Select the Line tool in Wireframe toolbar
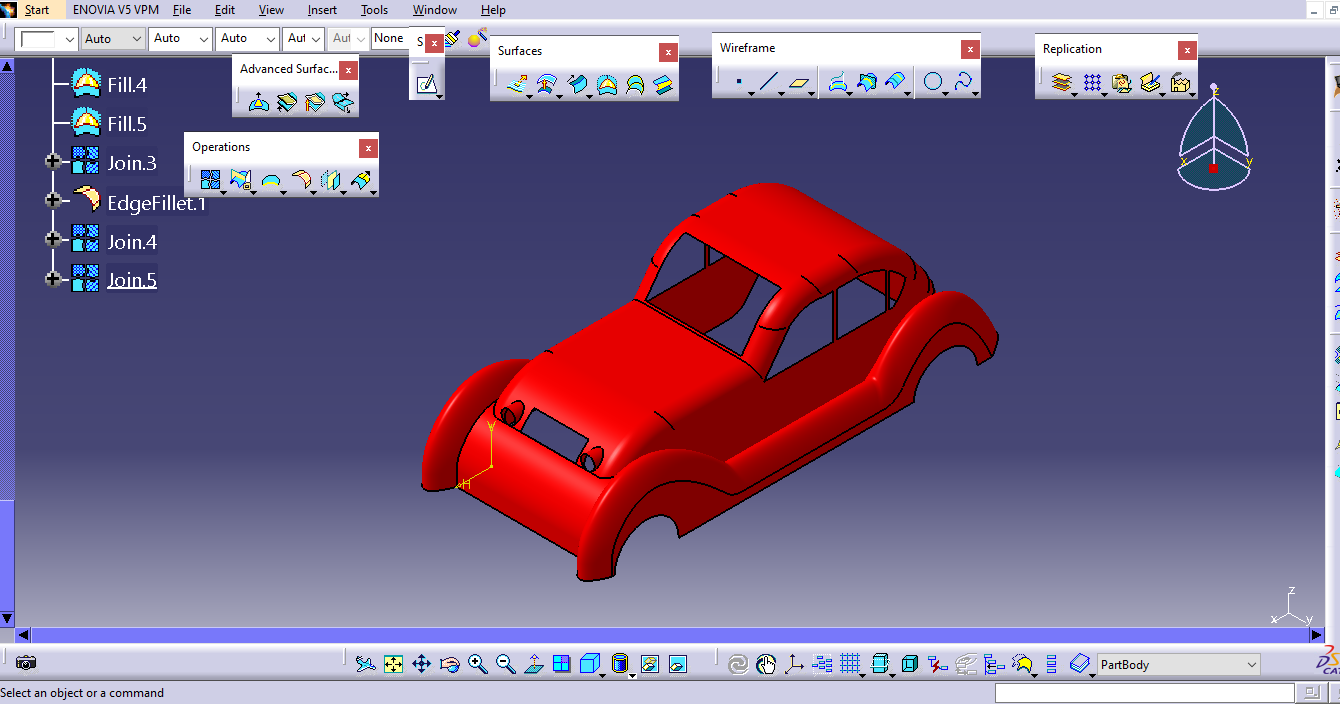The width and height of the screenshot is (1340, 704). click(768, 83)
